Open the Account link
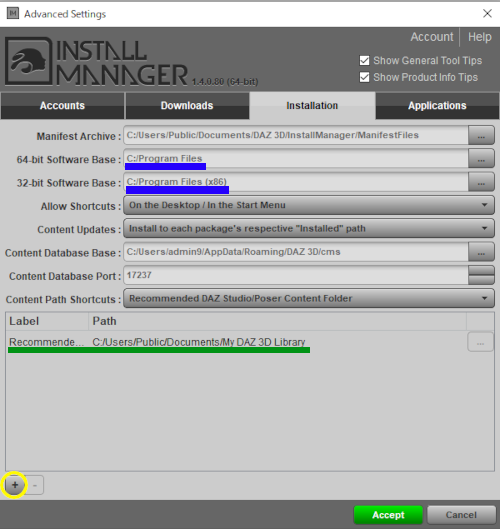 pyautogui.click(x=432, y=37)
